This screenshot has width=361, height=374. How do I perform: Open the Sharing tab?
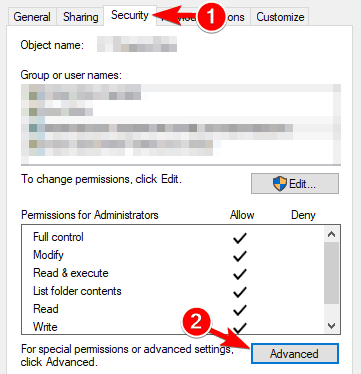[x=80, y=17]
